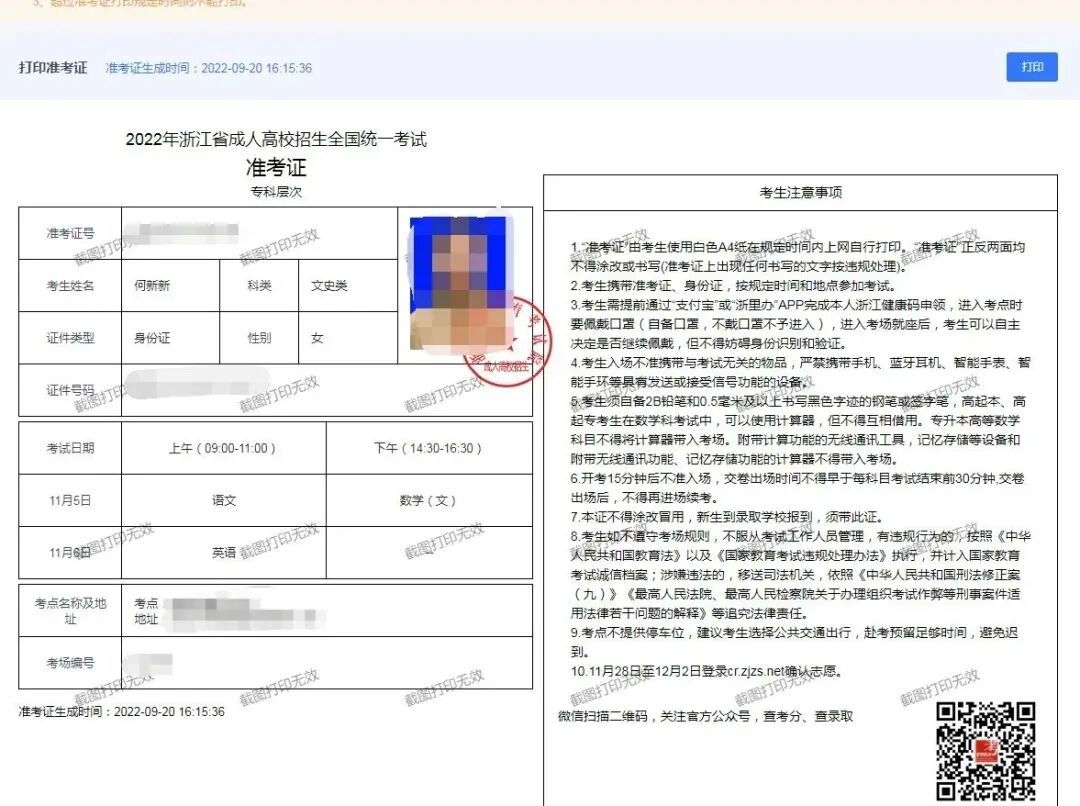Click the 语文 subject cell
The width and height of the screenshot is (1080, 806).
(223, 500)
